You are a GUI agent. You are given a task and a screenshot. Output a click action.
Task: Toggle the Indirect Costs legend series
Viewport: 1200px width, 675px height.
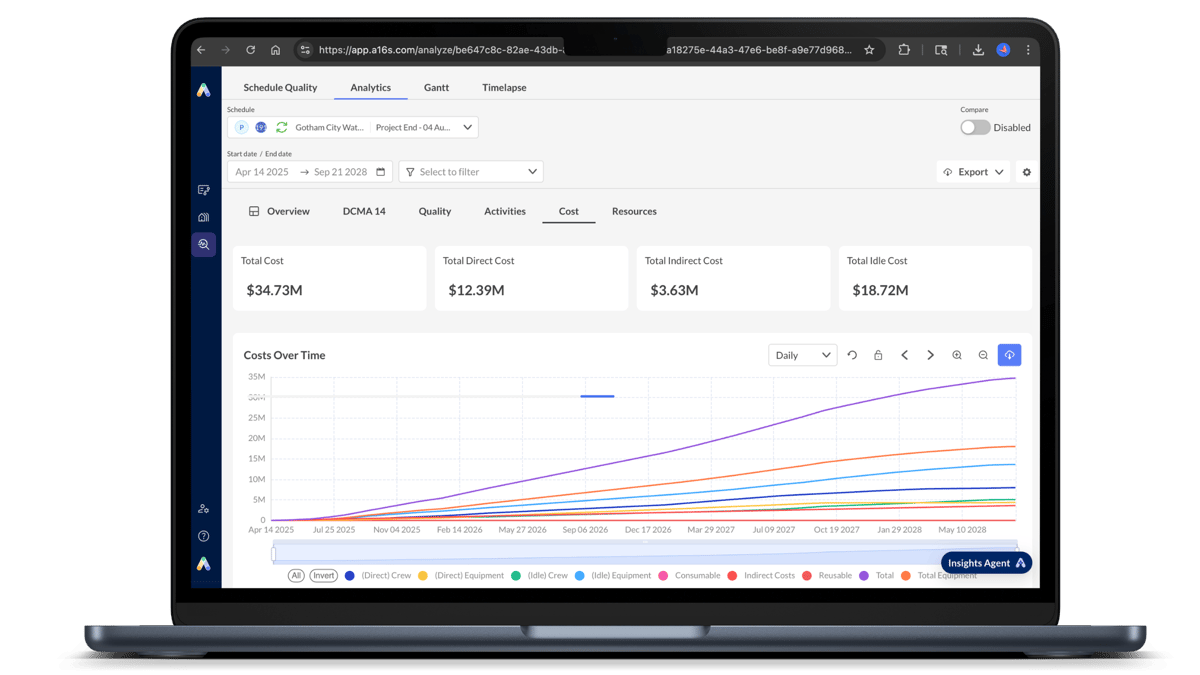point(762,576)
